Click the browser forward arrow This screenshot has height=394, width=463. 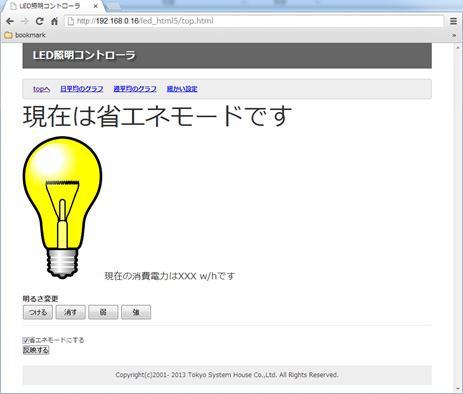point(25,21)
